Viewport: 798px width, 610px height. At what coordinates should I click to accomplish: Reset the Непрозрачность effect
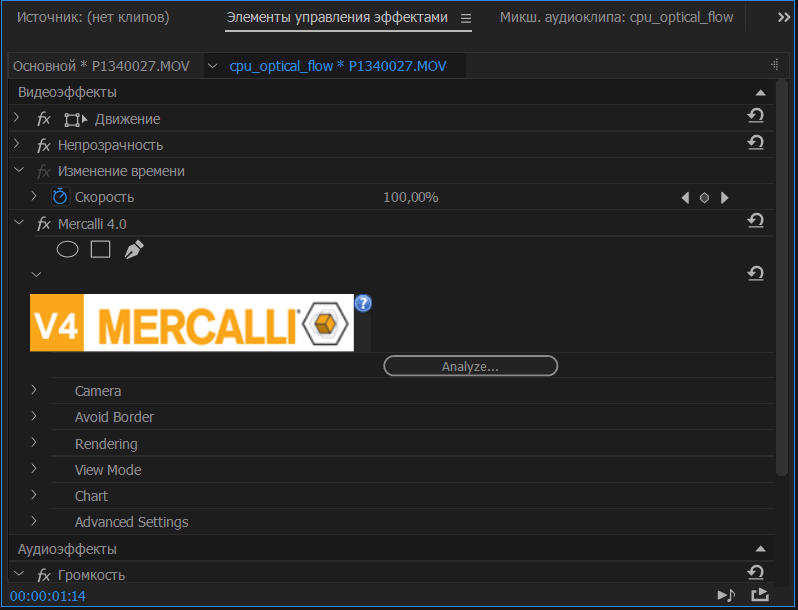pyautogui.click(x=755, y=143)
